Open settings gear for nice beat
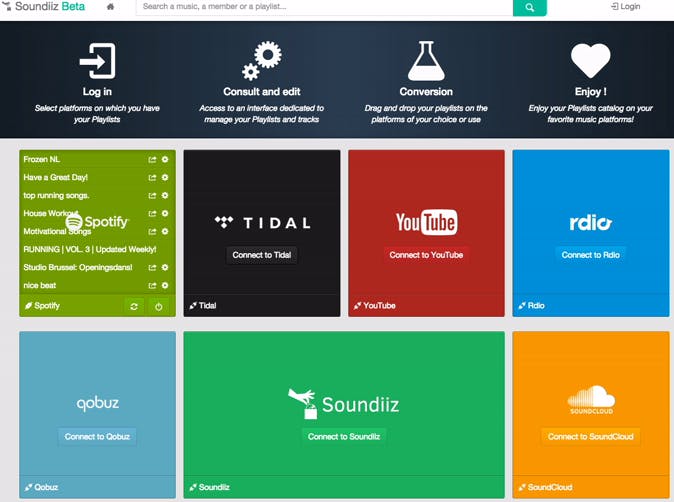Image resolution: width=674 pixels, height=502 pixels. tap(165, 286)
